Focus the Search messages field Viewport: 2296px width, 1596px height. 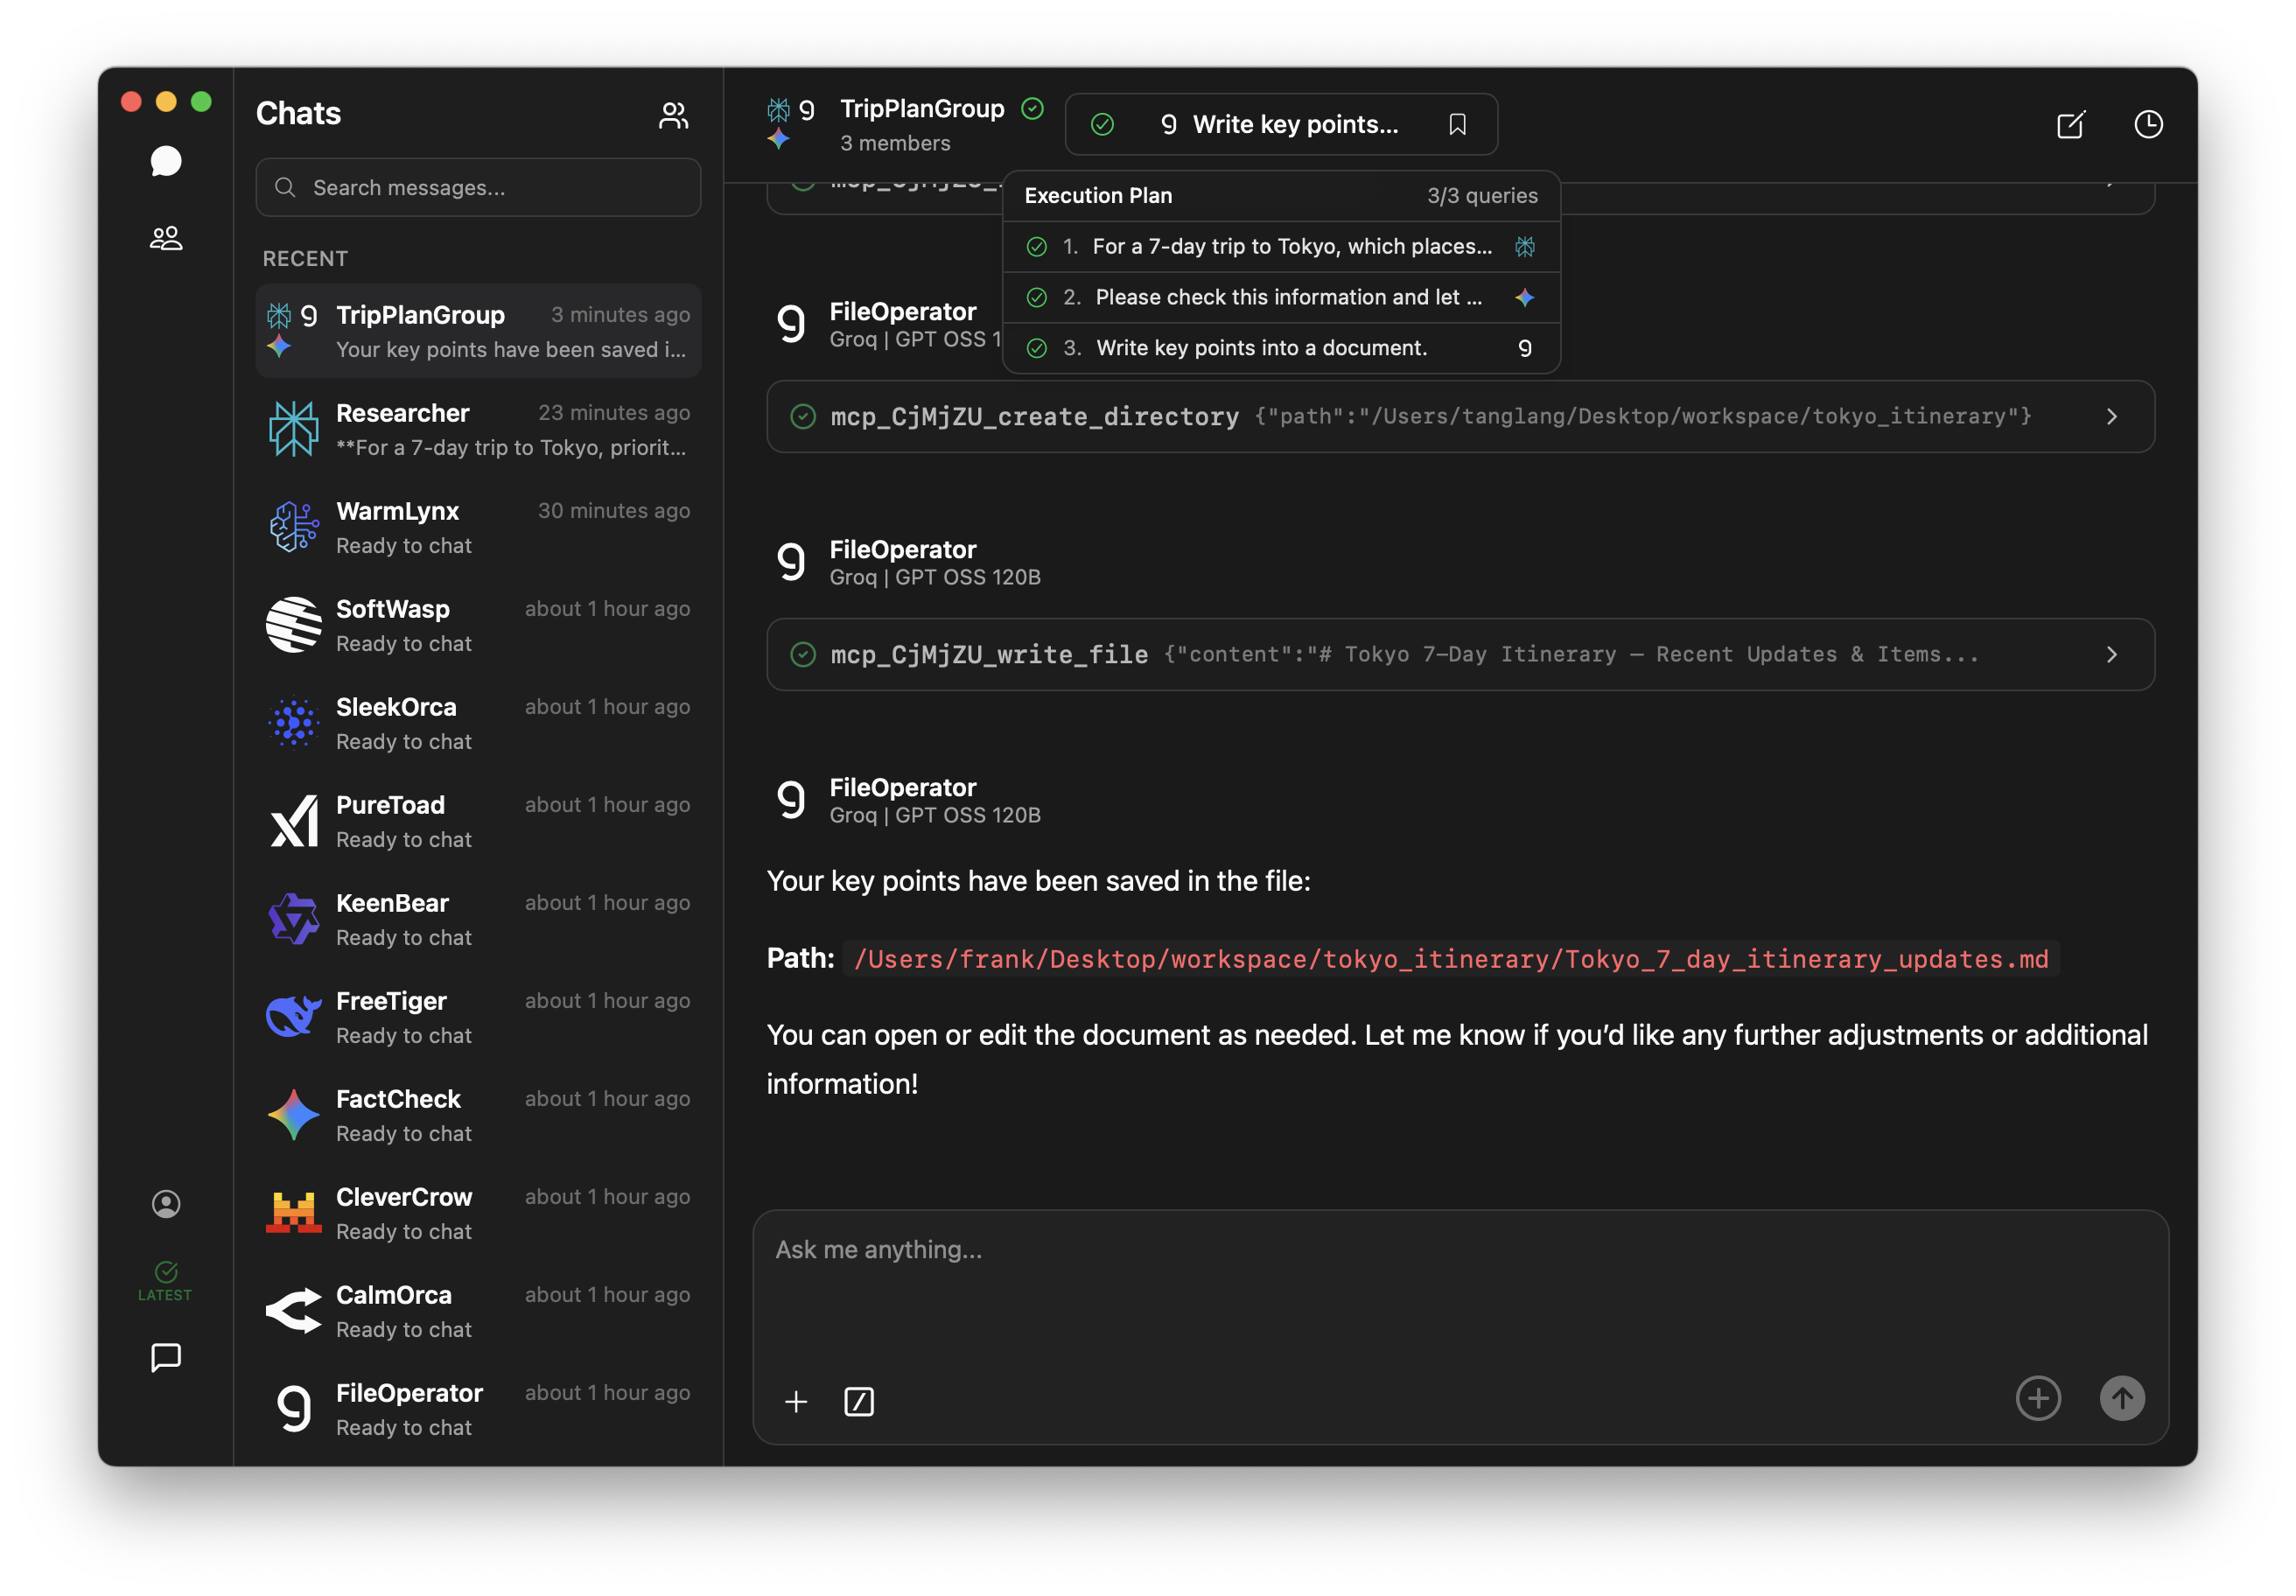click(478, 187)
